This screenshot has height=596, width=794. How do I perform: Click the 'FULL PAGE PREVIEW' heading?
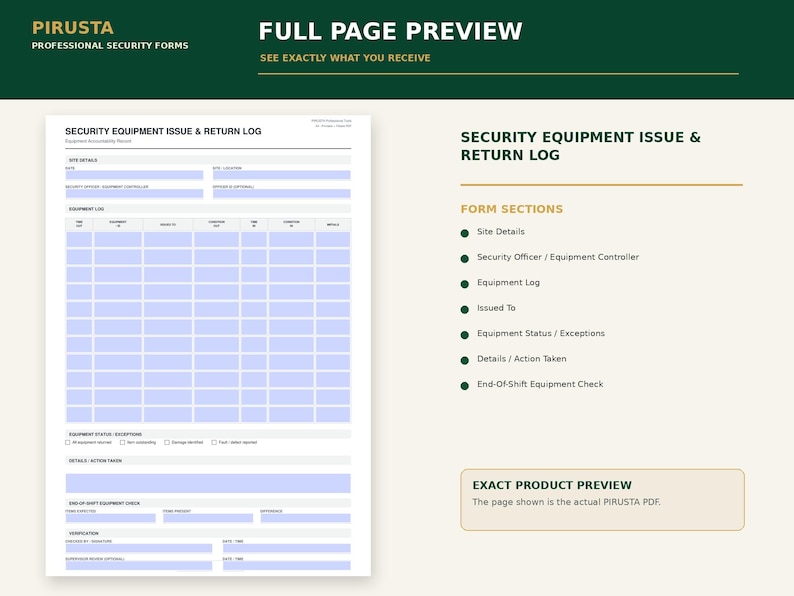pos(390,31)
